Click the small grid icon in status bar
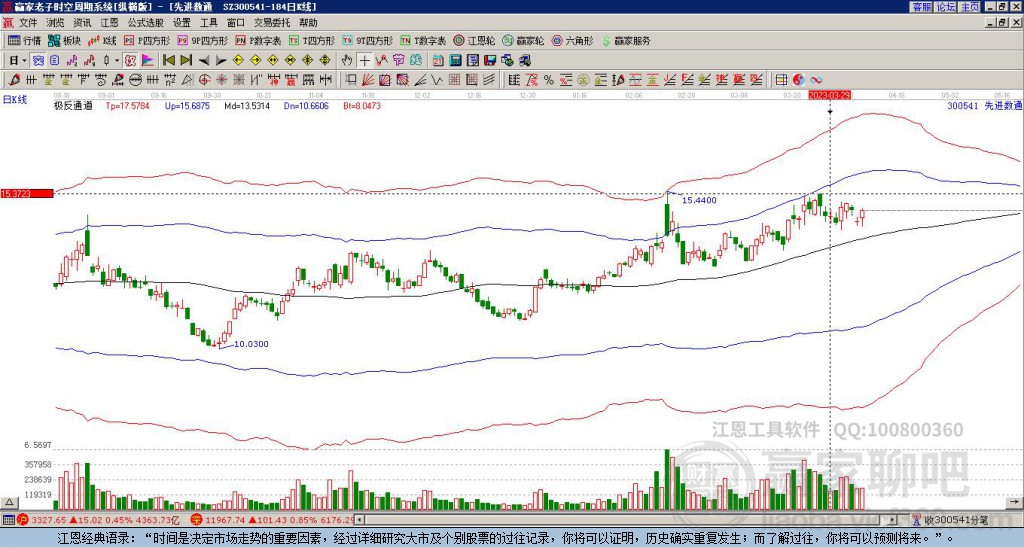Viewport: 1024px width, 548px height. coord(8,520)
